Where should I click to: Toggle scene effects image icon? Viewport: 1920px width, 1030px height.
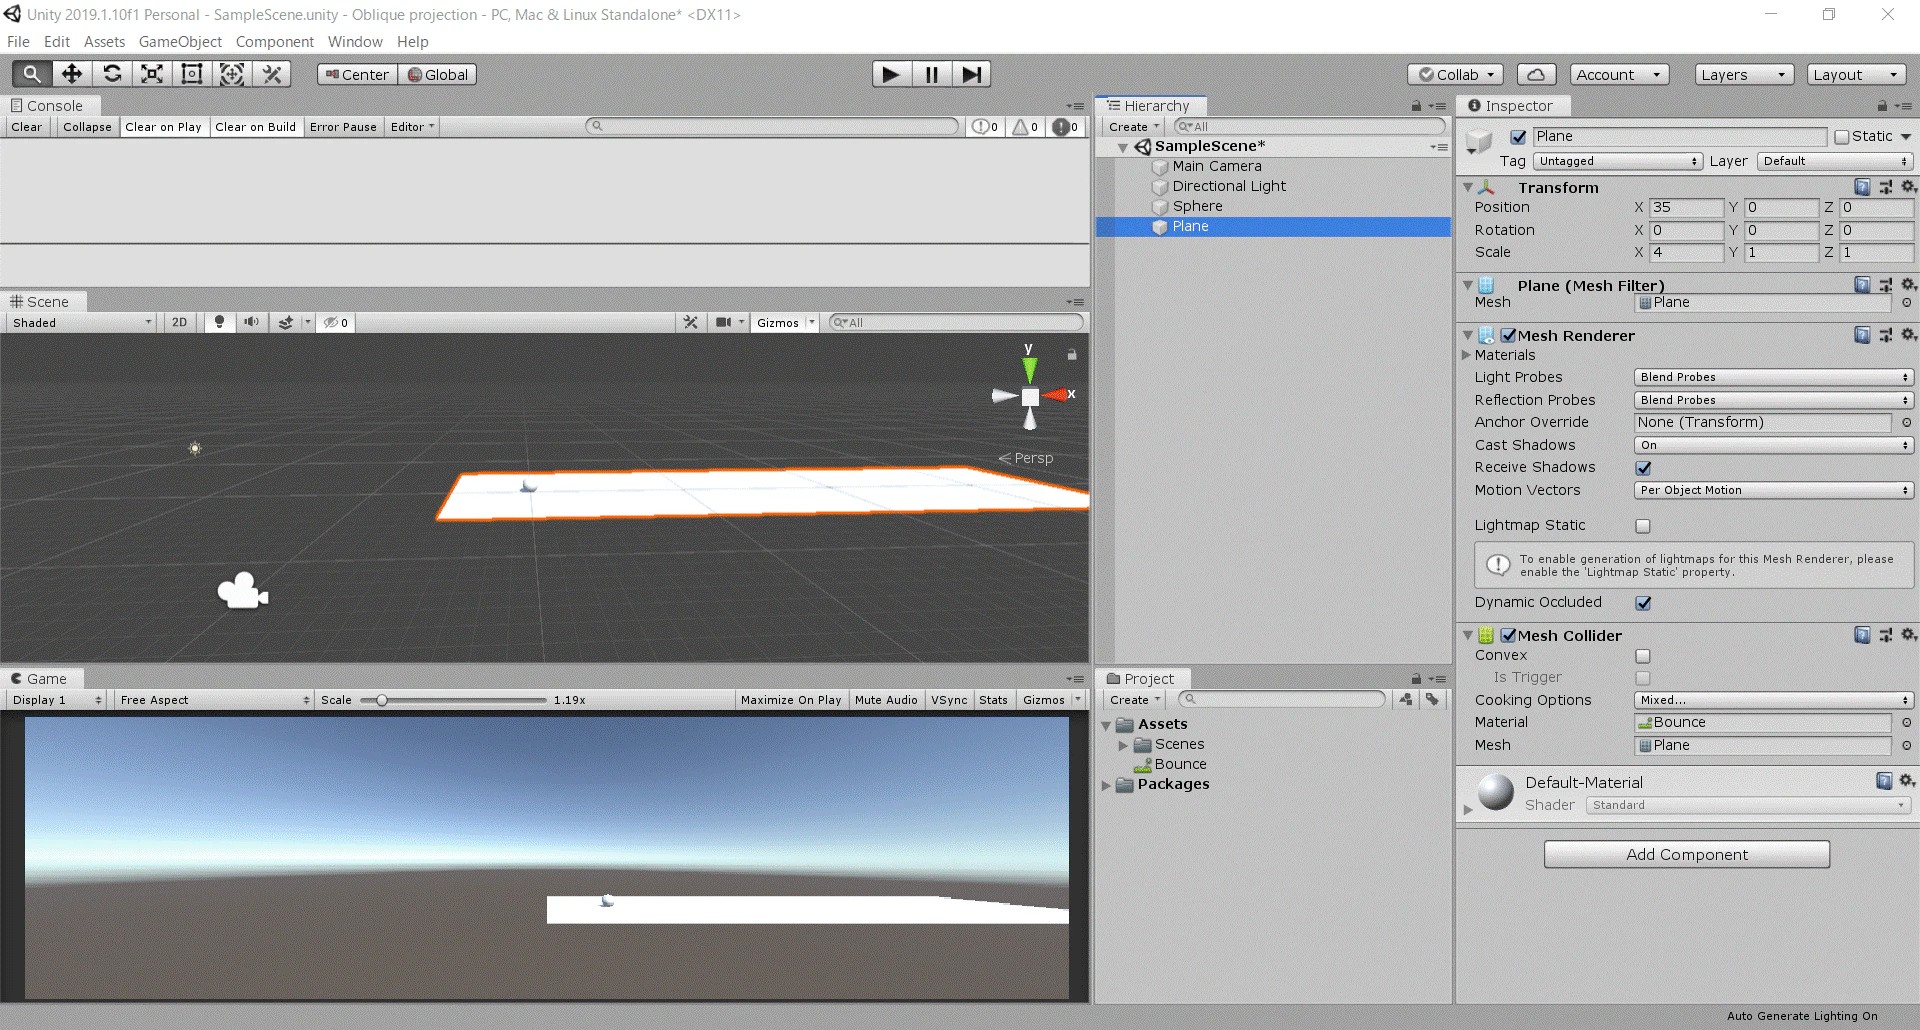(x=286, y=322)
